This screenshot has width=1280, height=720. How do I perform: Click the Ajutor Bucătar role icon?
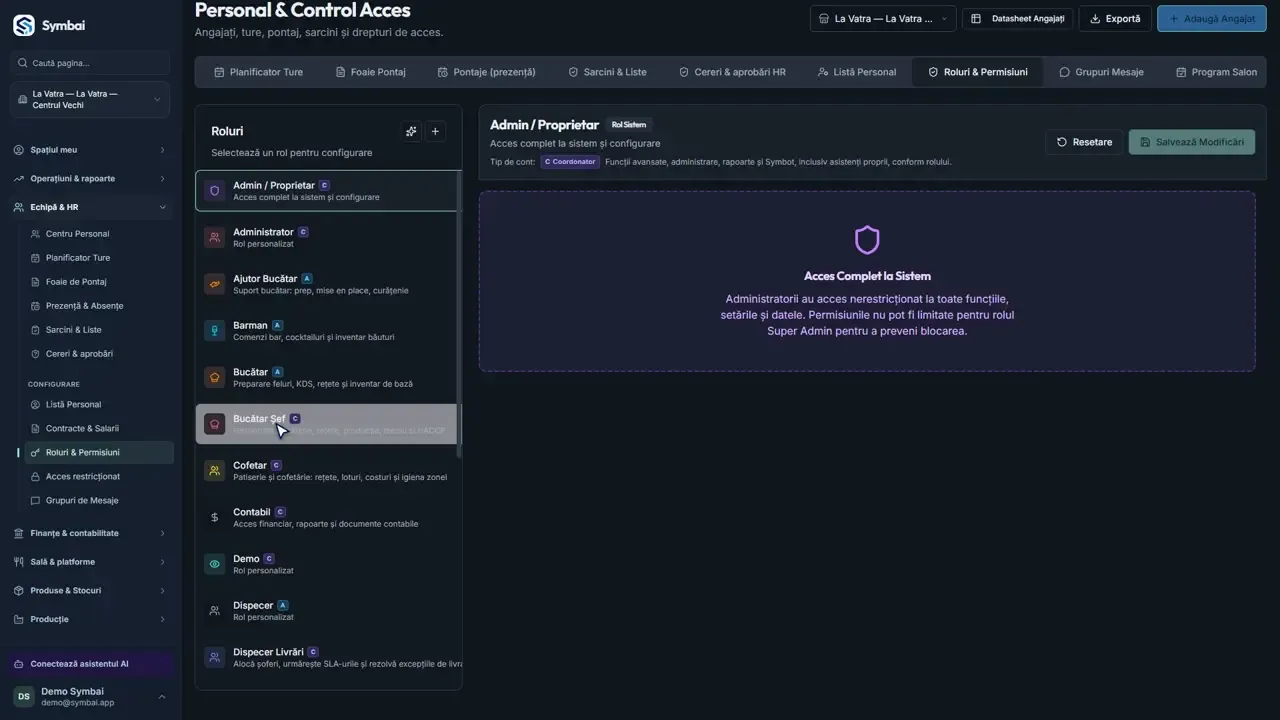[x=215, y=284]
